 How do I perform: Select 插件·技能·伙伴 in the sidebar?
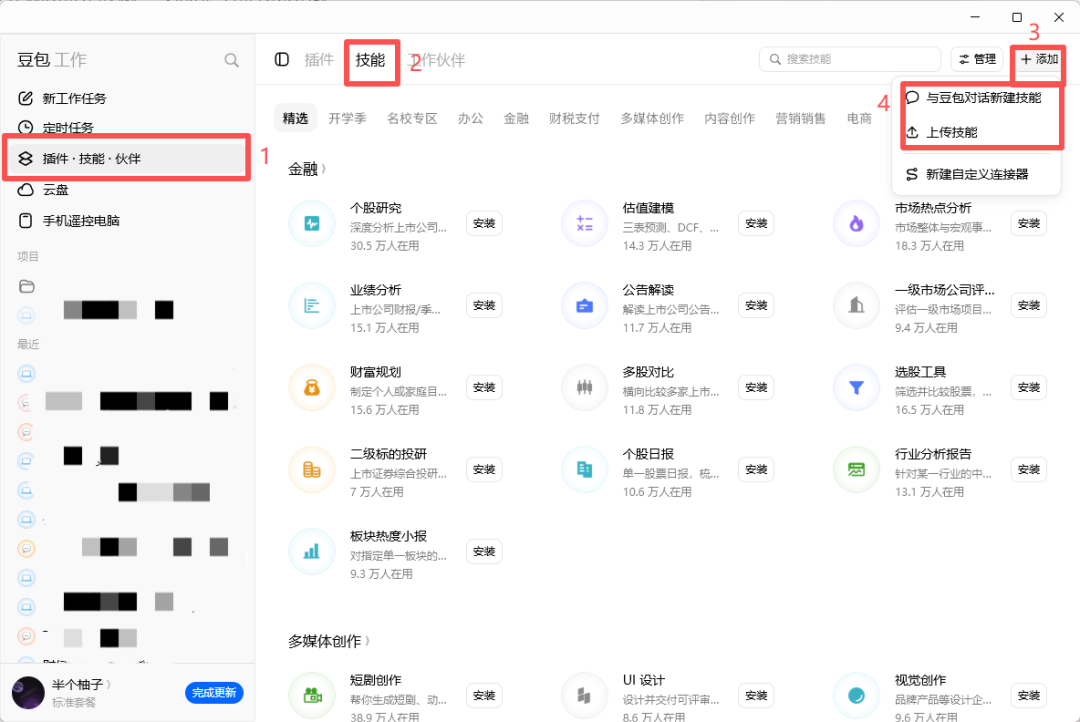pos(127,158)
